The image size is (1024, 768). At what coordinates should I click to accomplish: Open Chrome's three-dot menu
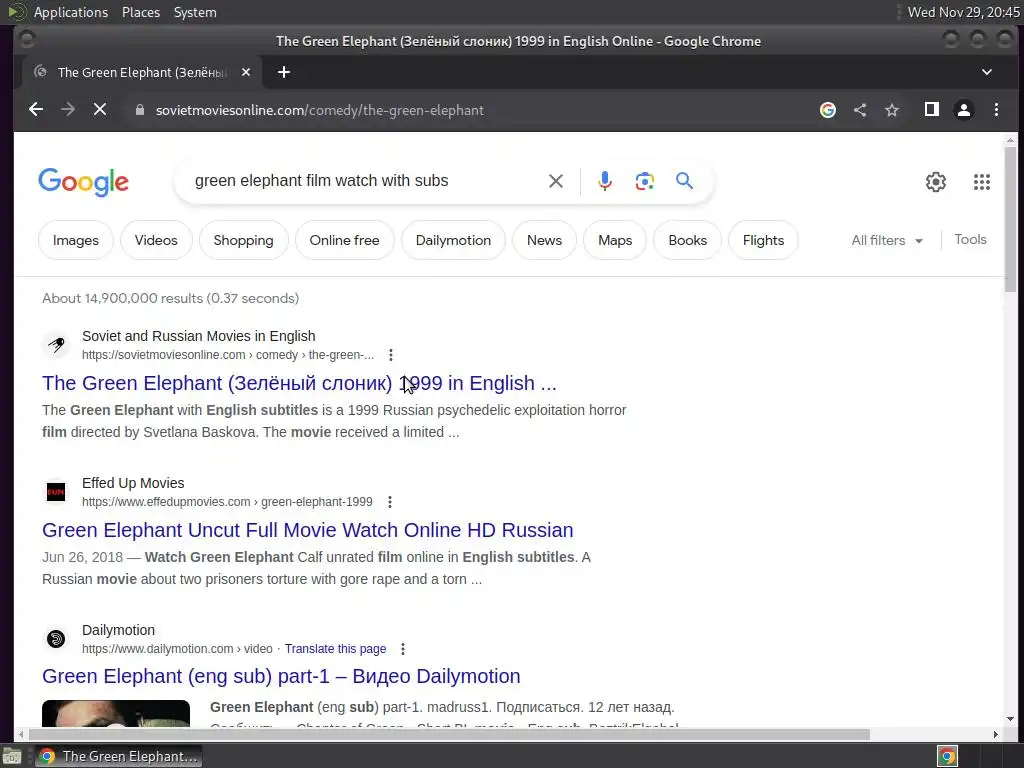click(x=996, y=110)
